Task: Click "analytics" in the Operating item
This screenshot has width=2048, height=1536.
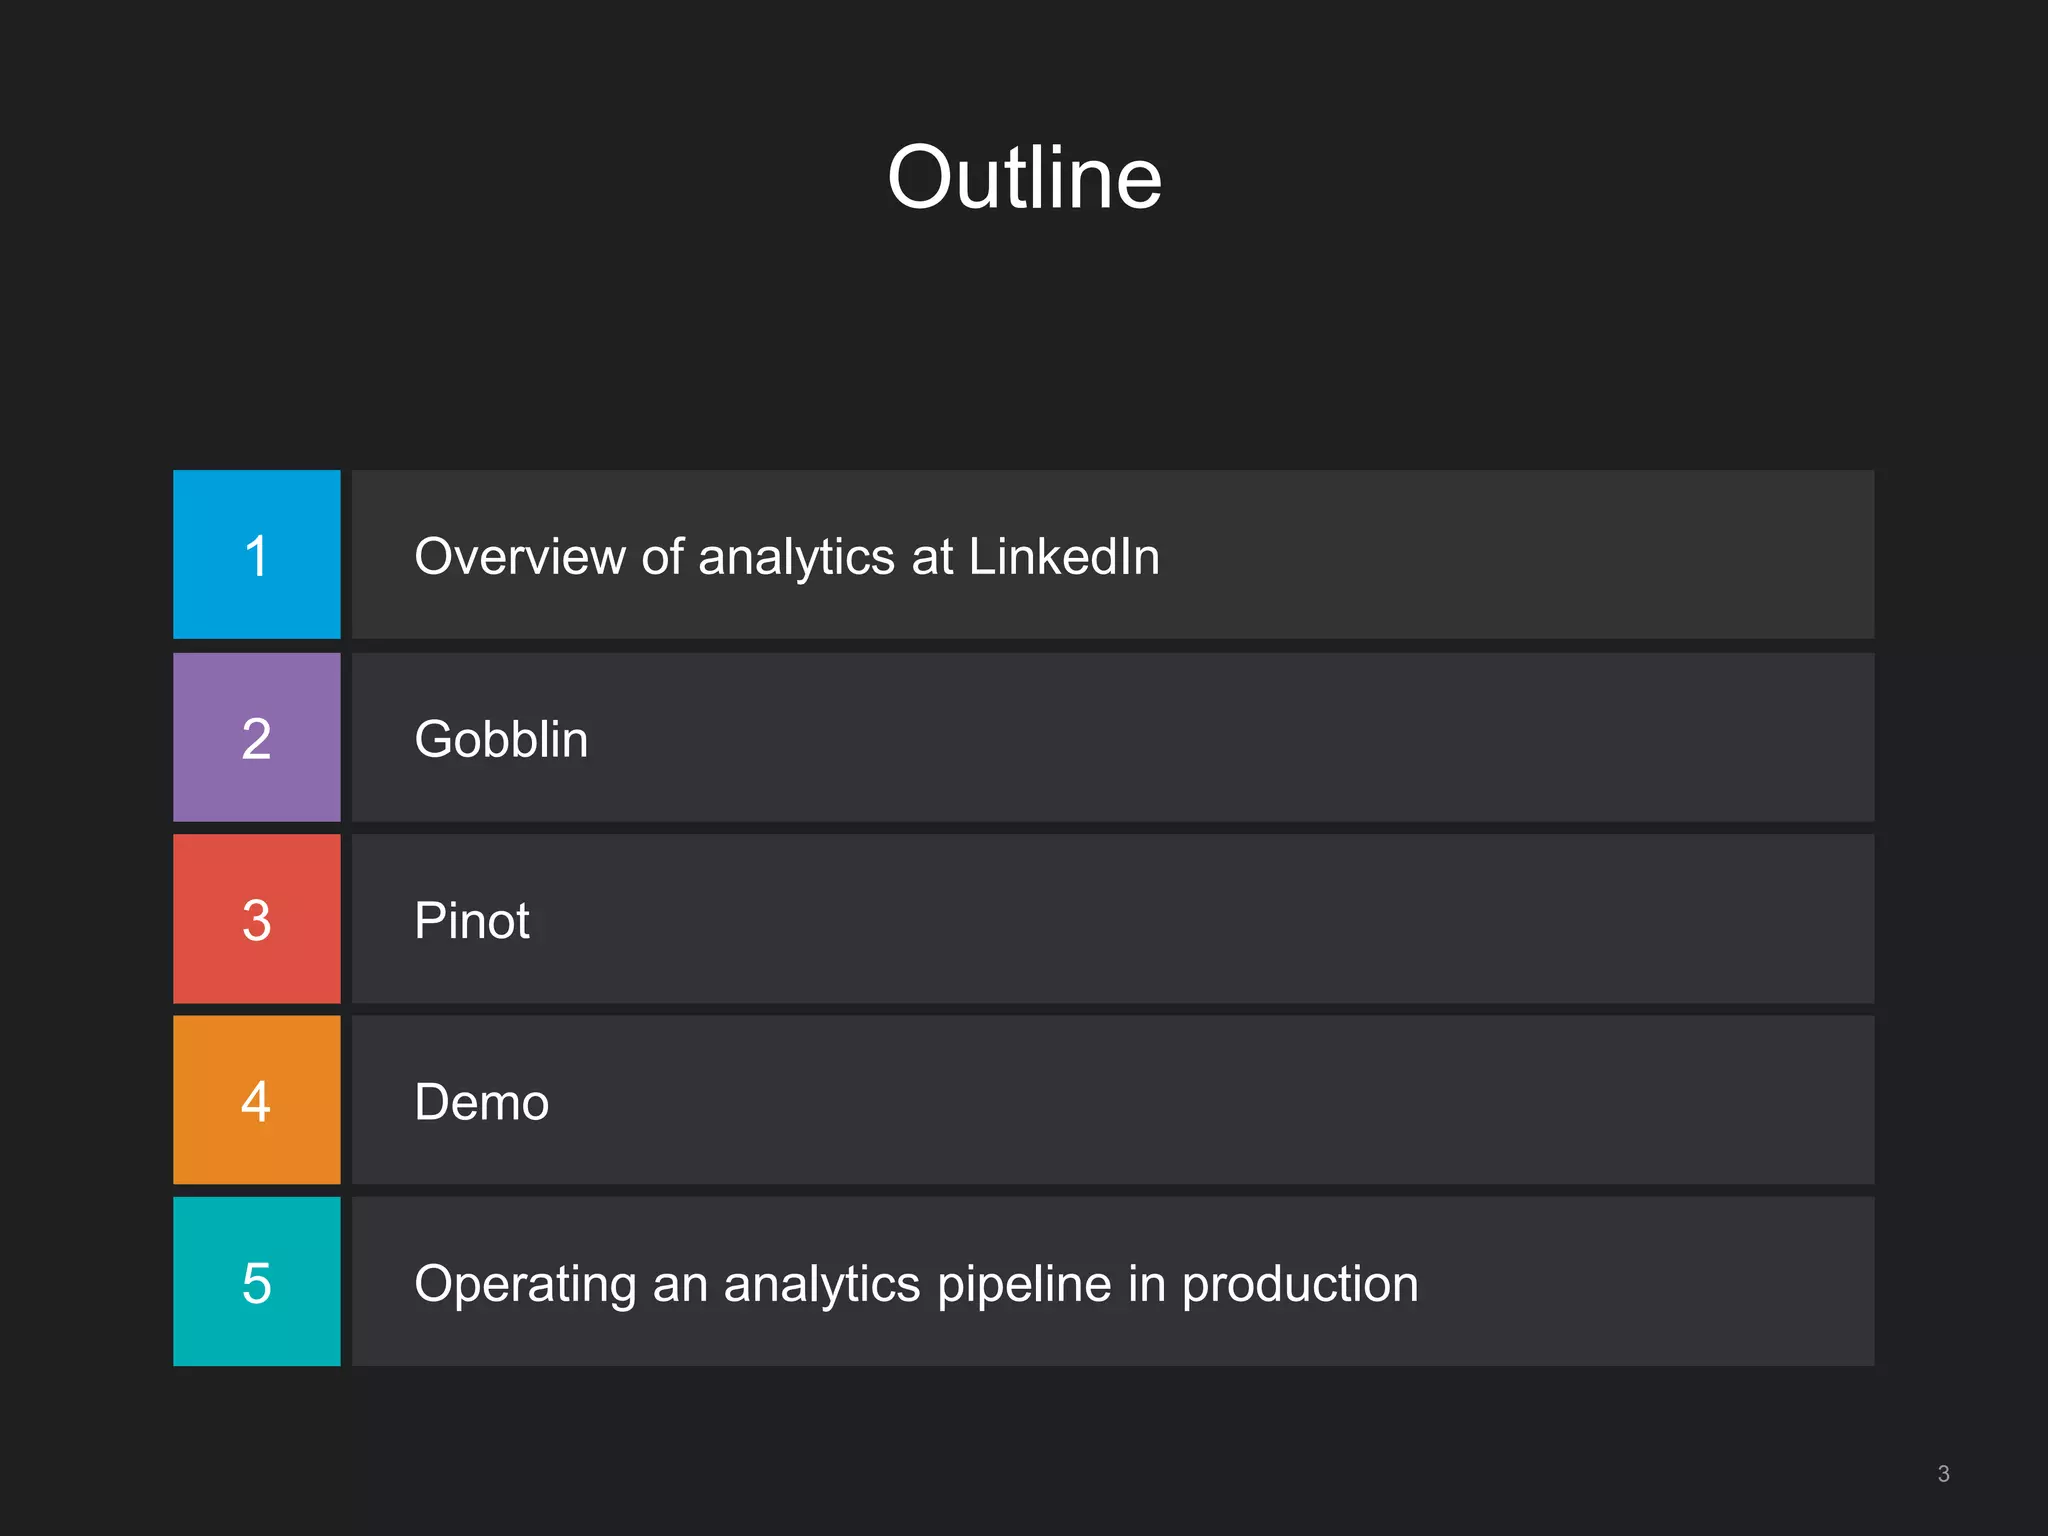Action: (x=822, y=1284)
